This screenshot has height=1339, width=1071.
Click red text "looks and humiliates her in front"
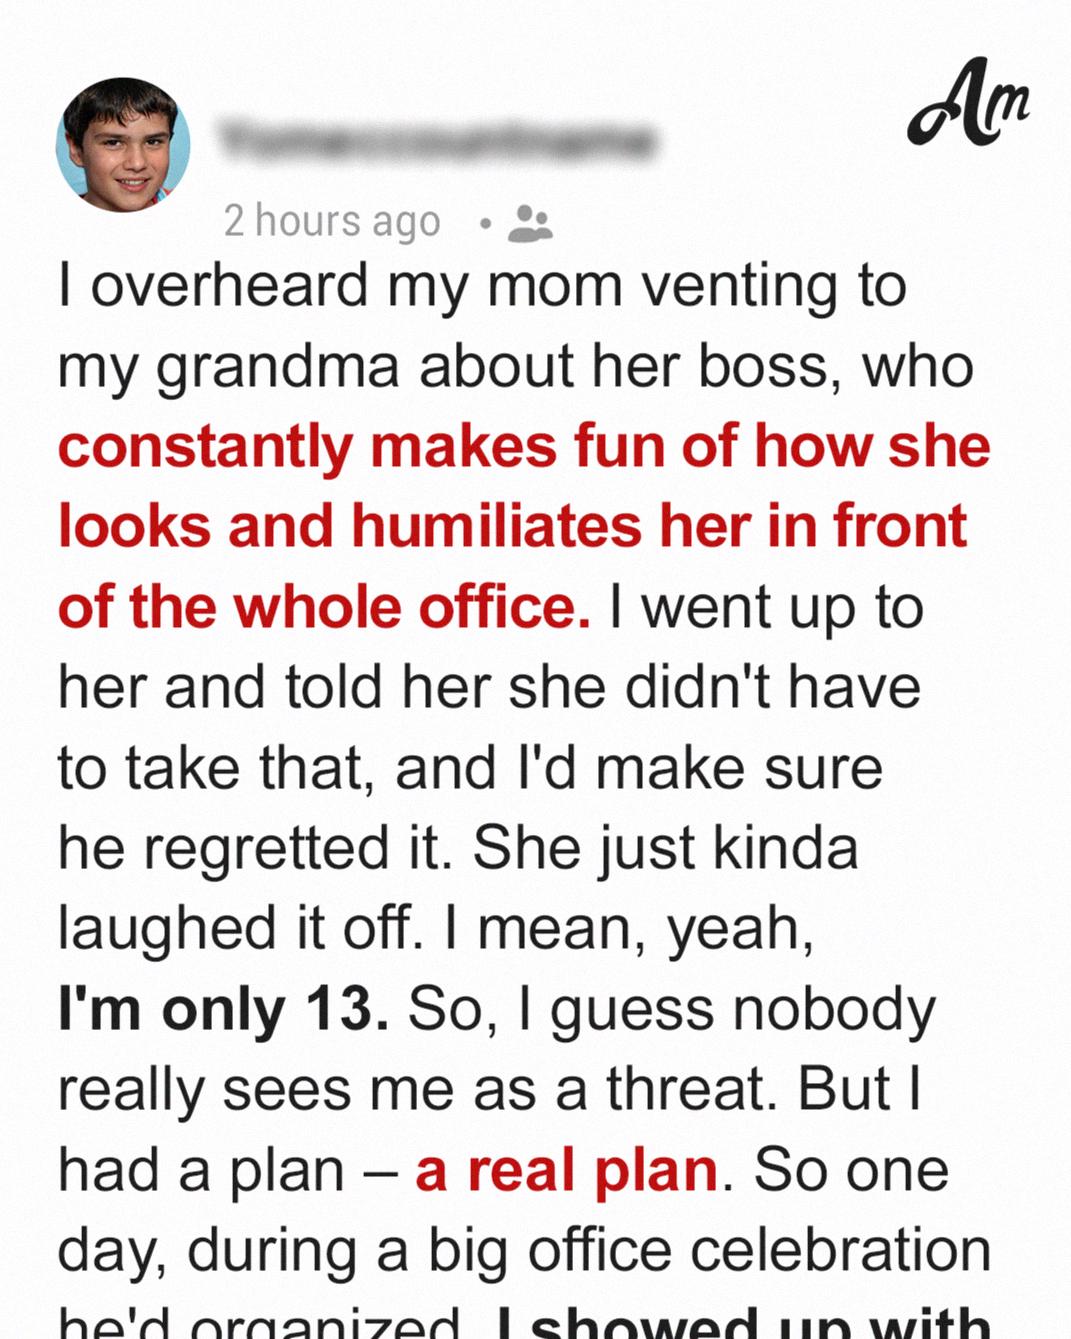(512, 526)
